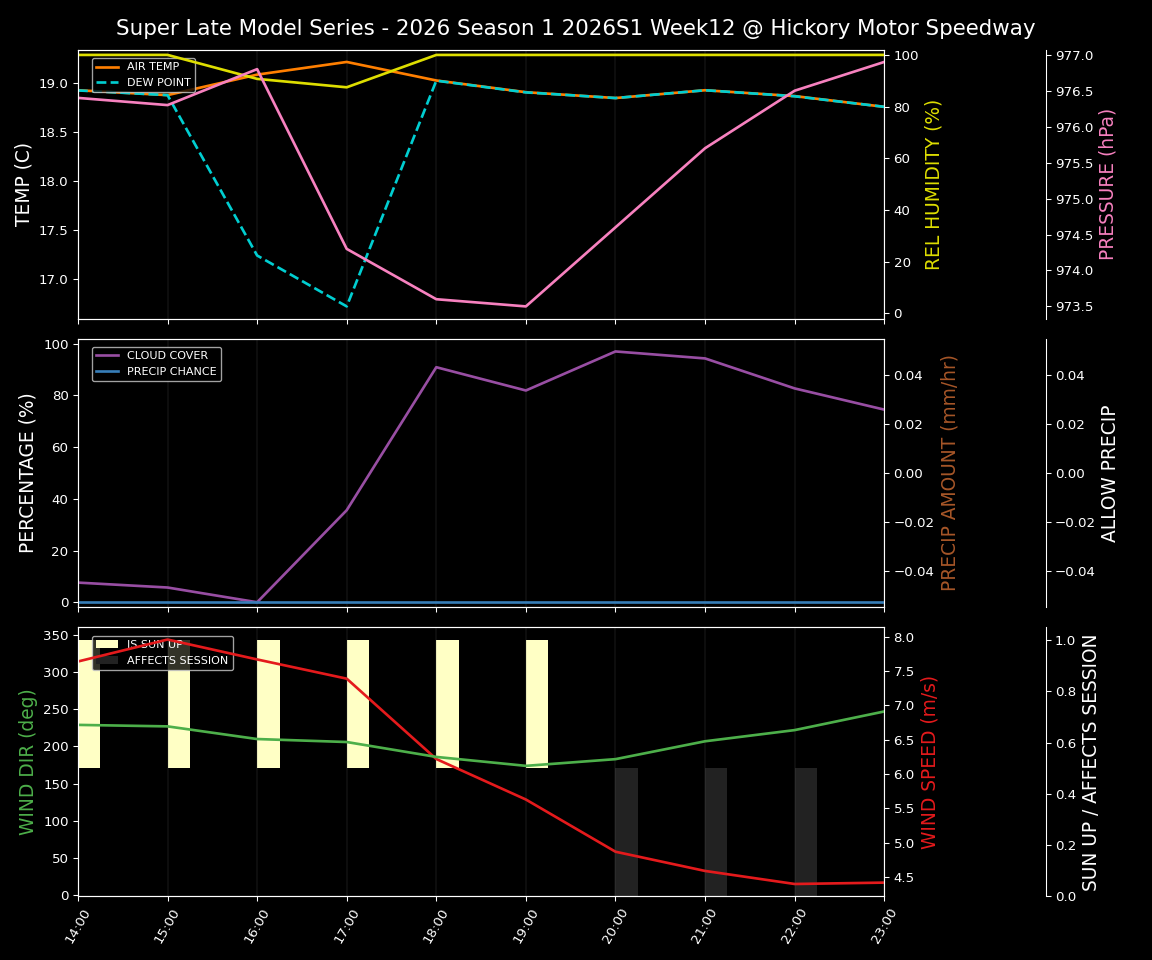Viewport: 1152px width, 960px height.
Task: Click the CLOUD COVER curve at its highest point
Action: point(617,351)
